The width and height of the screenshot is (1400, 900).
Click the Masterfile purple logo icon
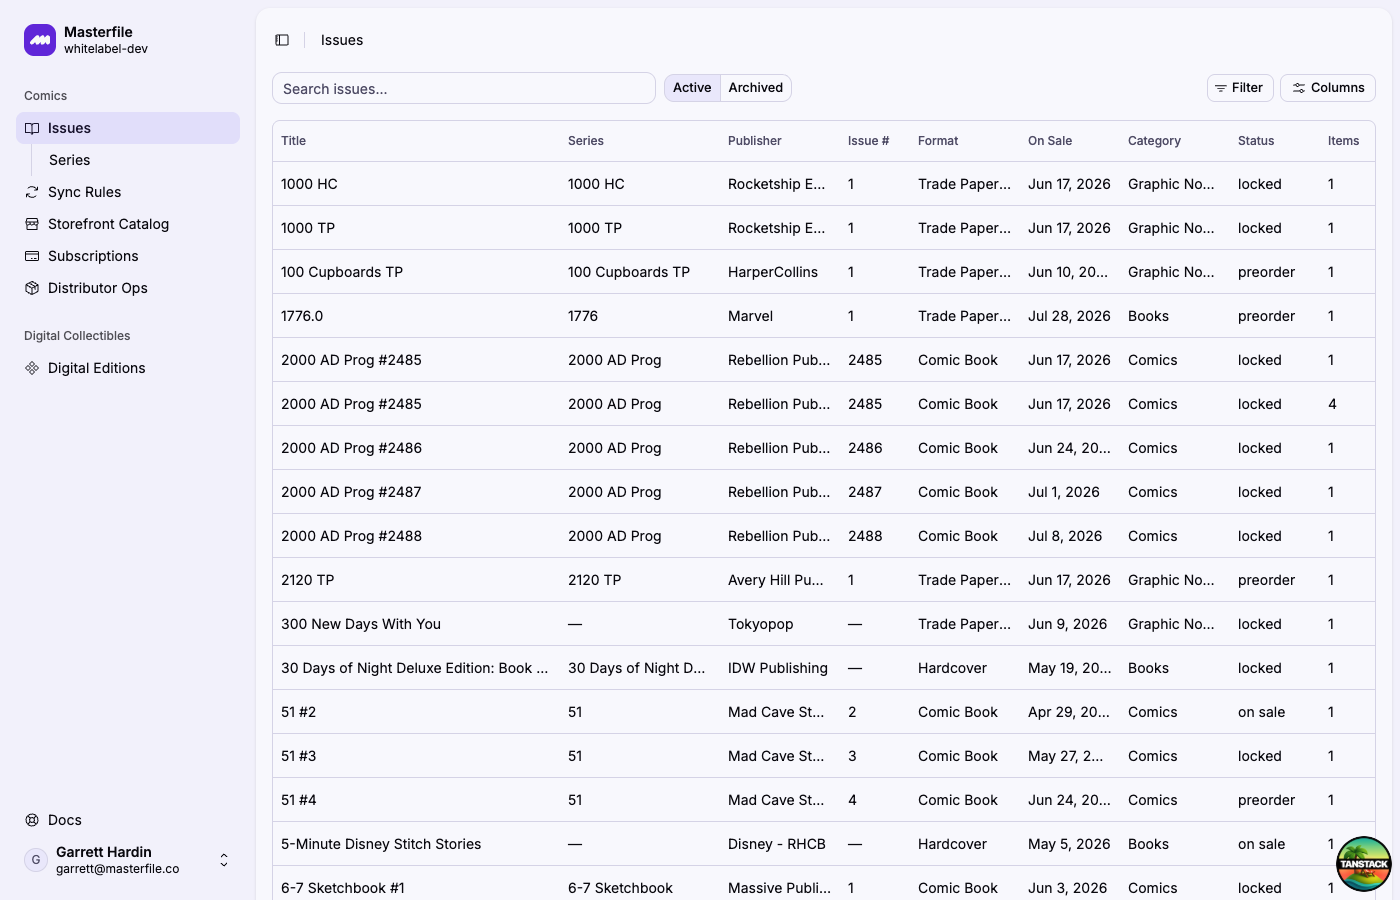point(40,40)
